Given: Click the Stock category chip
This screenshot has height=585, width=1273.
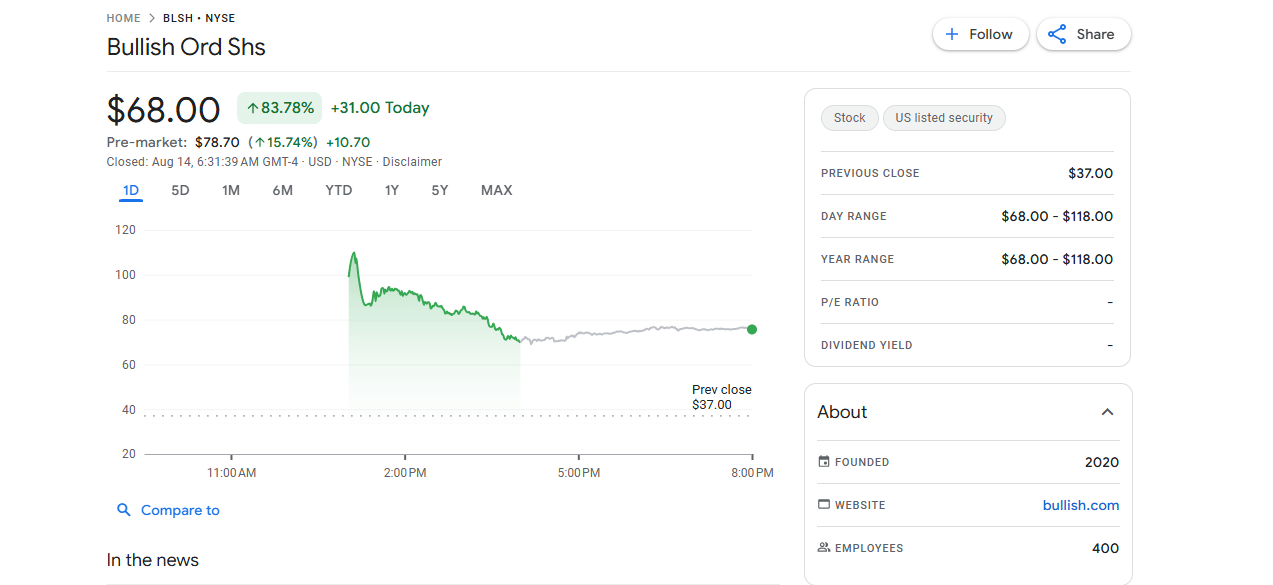Looking at the screenshot, I should tap(849, 118).
